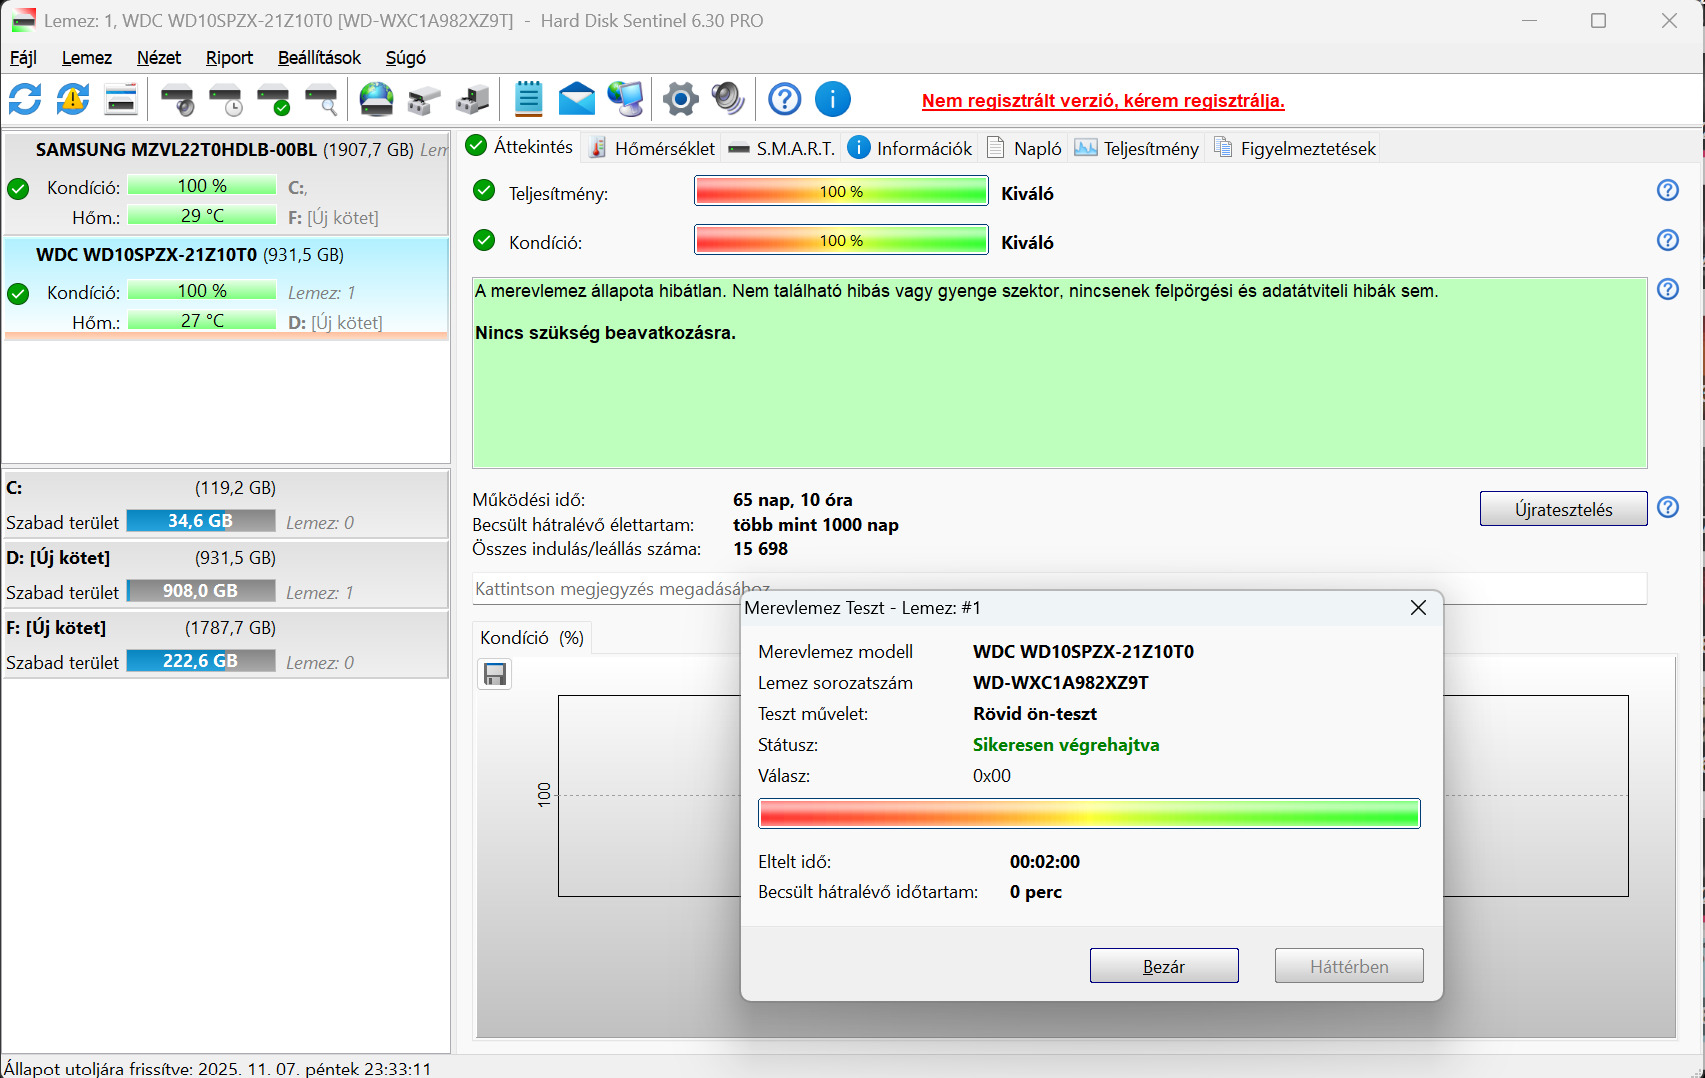This screenshot has height=1078, width=1705.
Task: Open the Riport menu
Action: pos(229,58)
